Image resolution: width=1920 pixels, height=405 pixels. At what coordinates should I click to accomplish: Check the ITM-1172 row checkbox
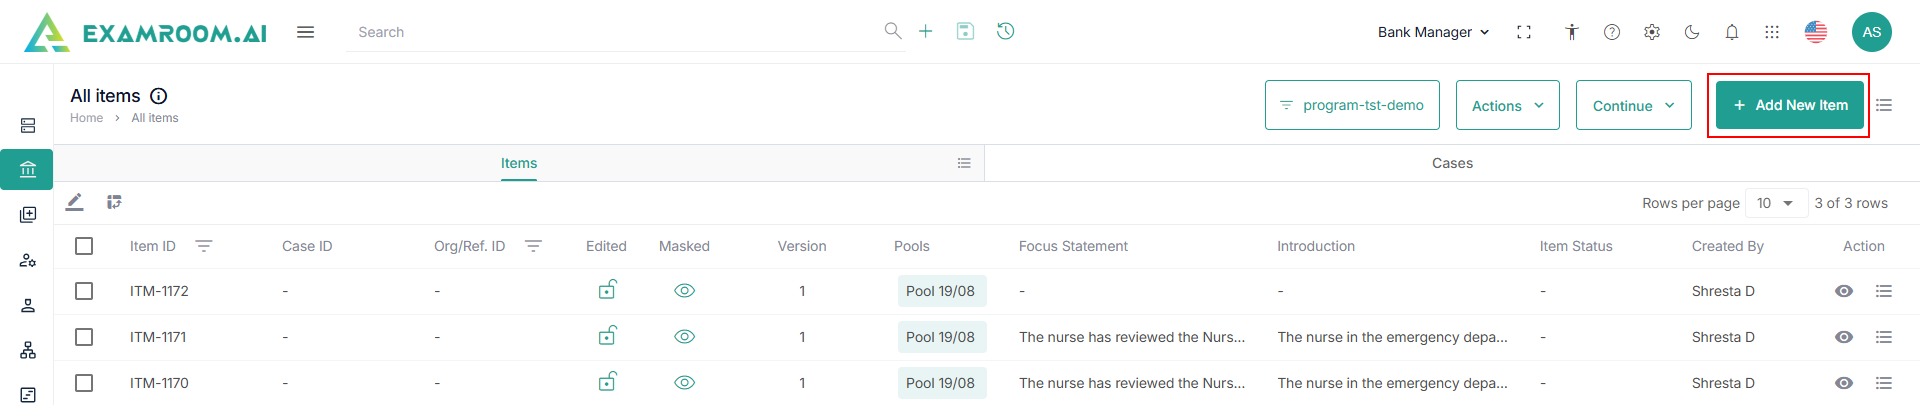84,291
